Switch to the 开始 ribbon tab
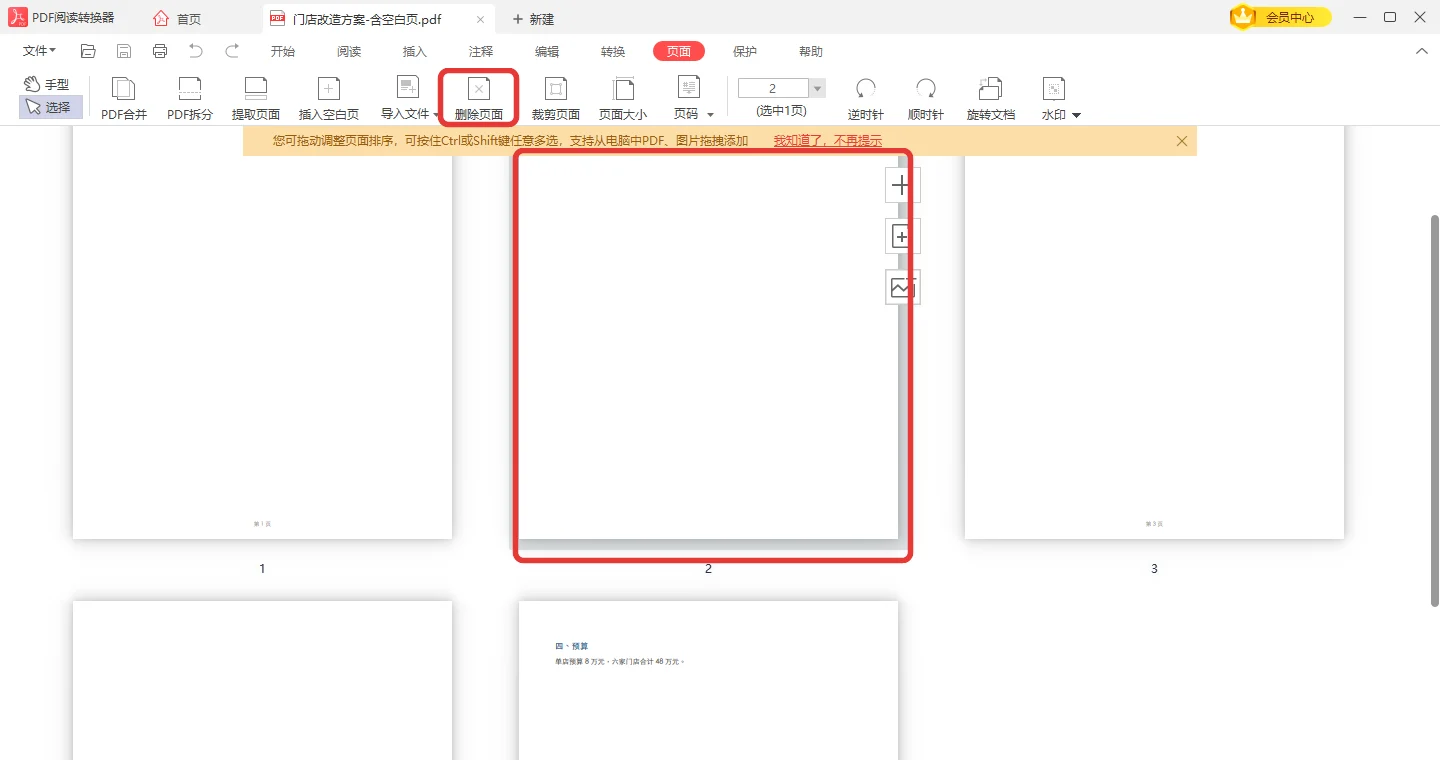 tap(283, 52)
